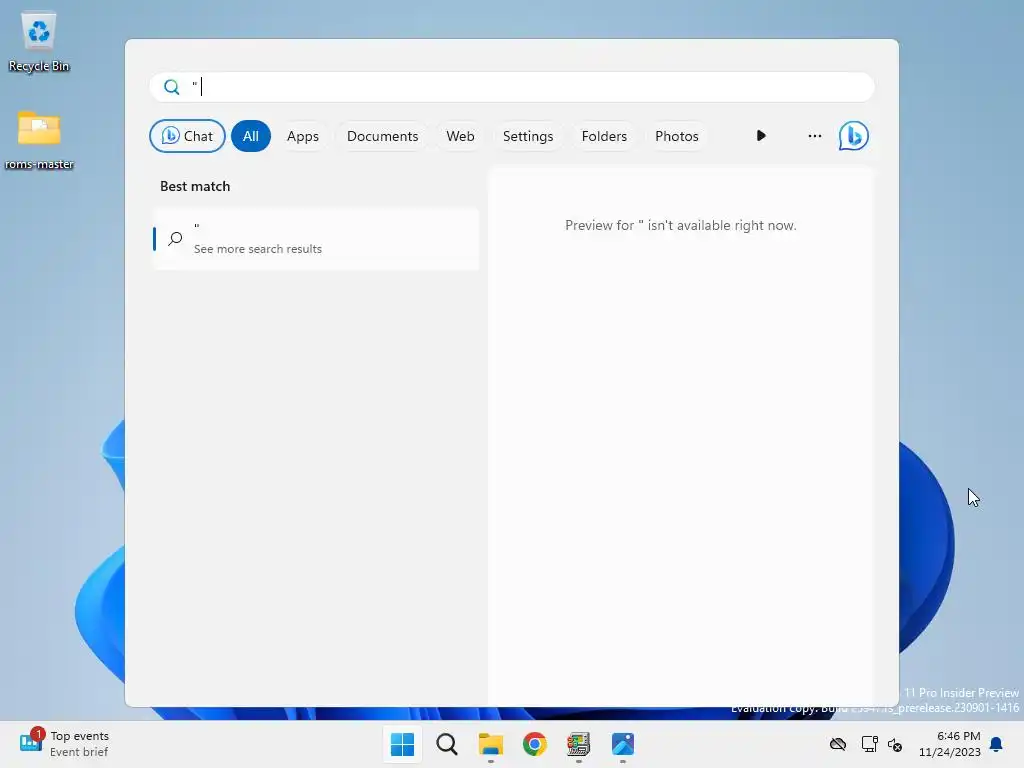
Task: Click the cloud sync tray icon
Action: [x=838, y=744]
